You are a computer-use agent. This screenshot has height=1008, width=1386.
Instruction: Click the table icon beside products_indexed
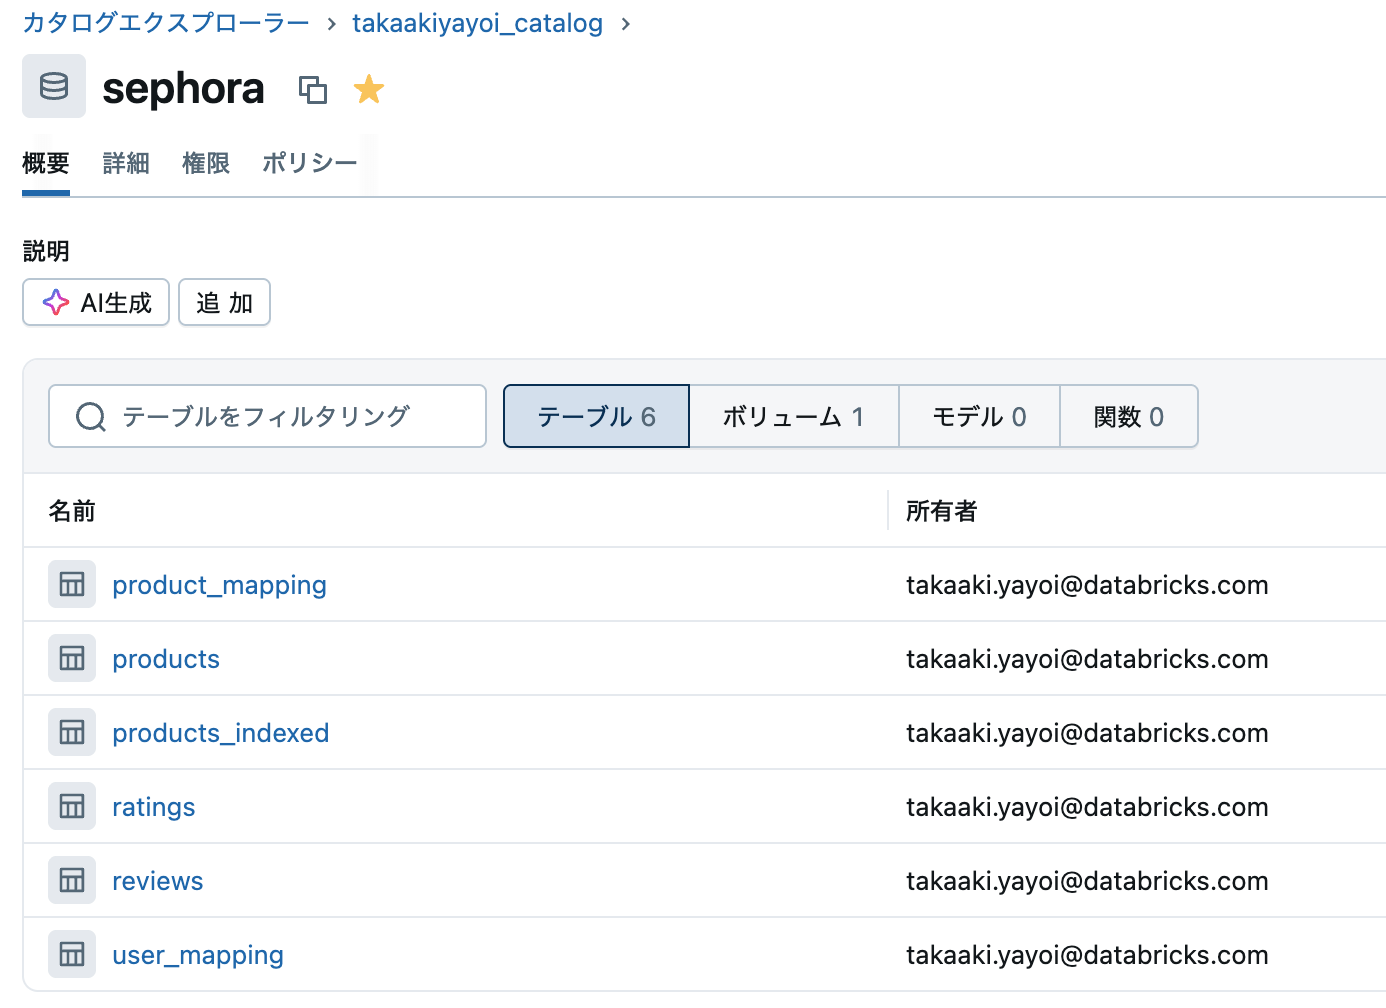click(71, 732)
